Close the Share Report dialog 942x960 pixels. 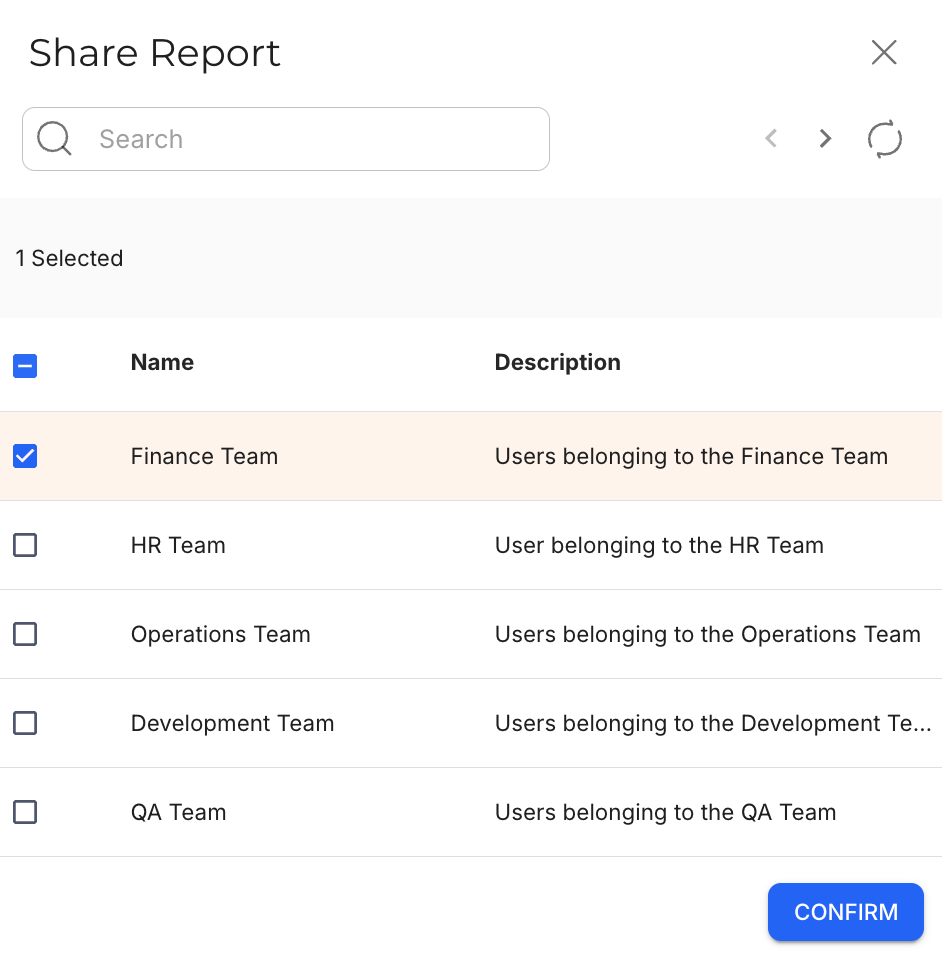pyautogui.click(x=884, y=53)
